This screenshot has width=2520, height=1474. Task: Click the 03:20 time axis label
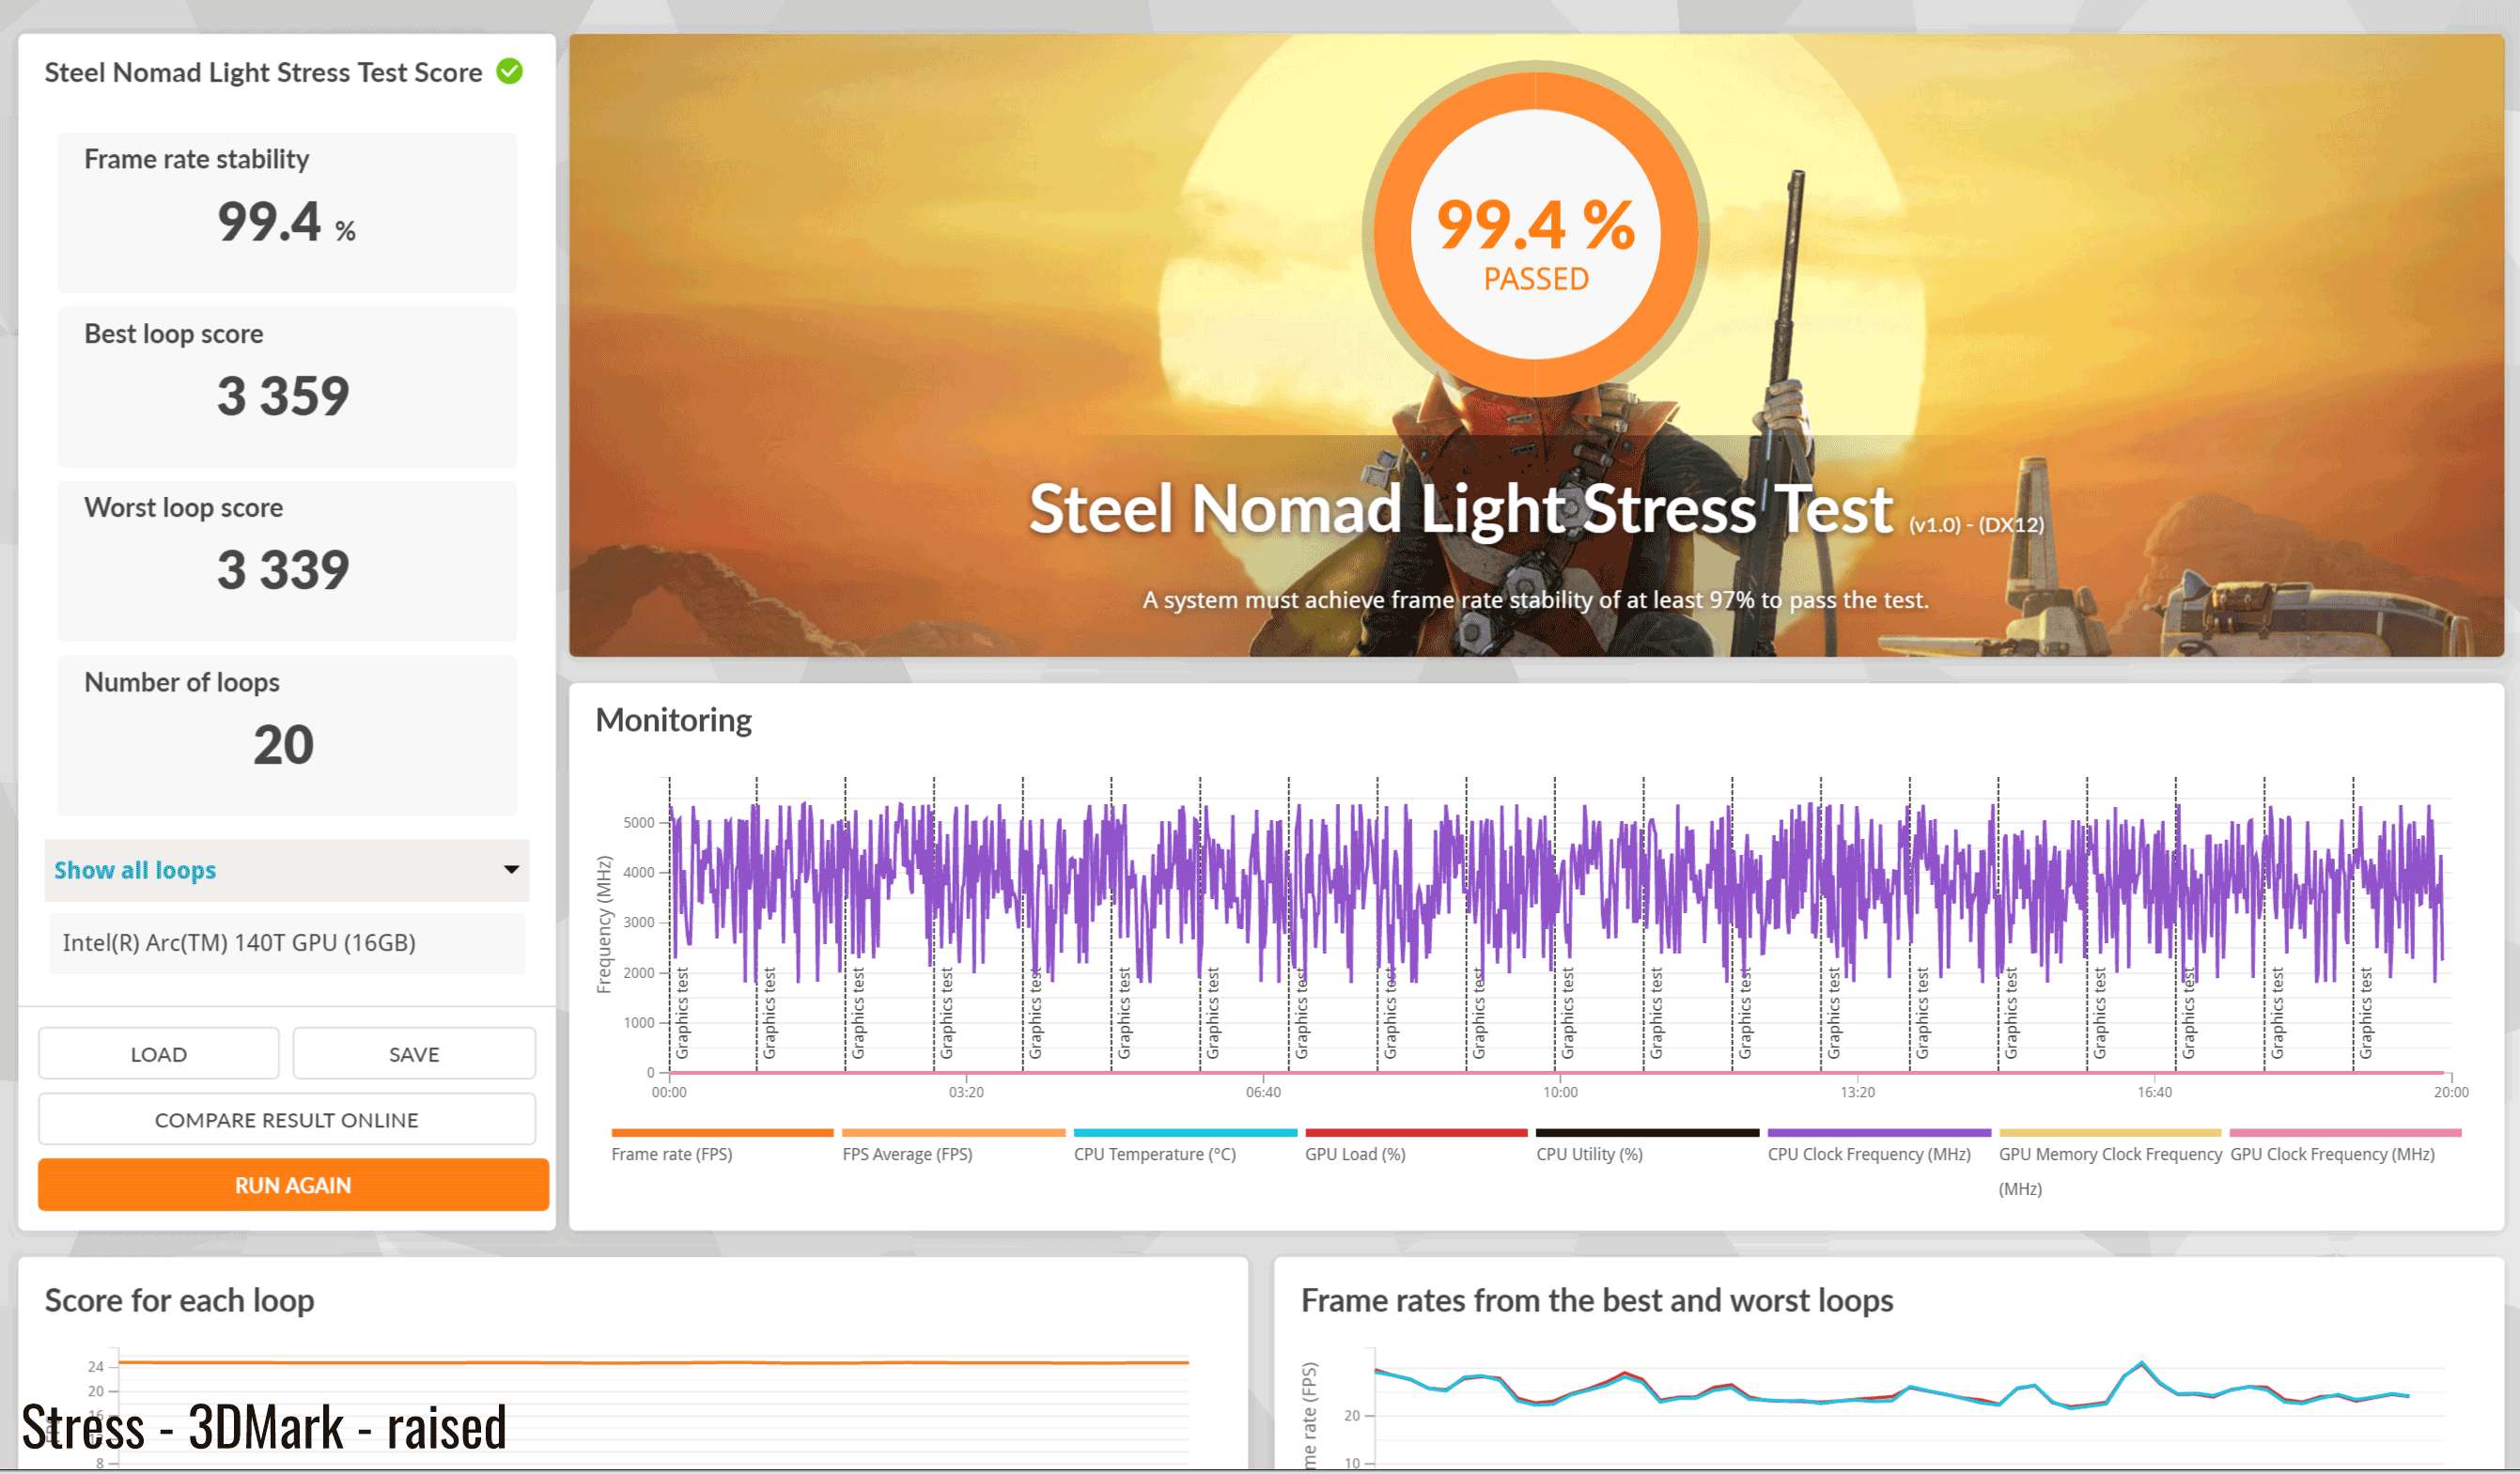click(966, 1092)
